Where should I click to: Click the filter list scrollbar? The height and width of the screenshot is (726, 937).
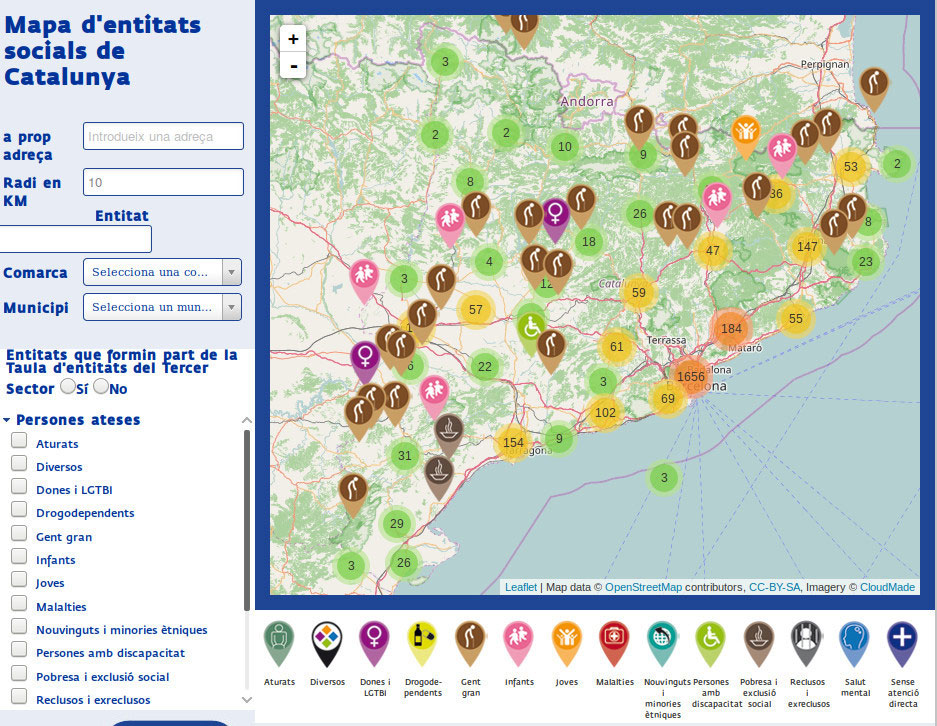pyautogui.click(x=247, y=520)
